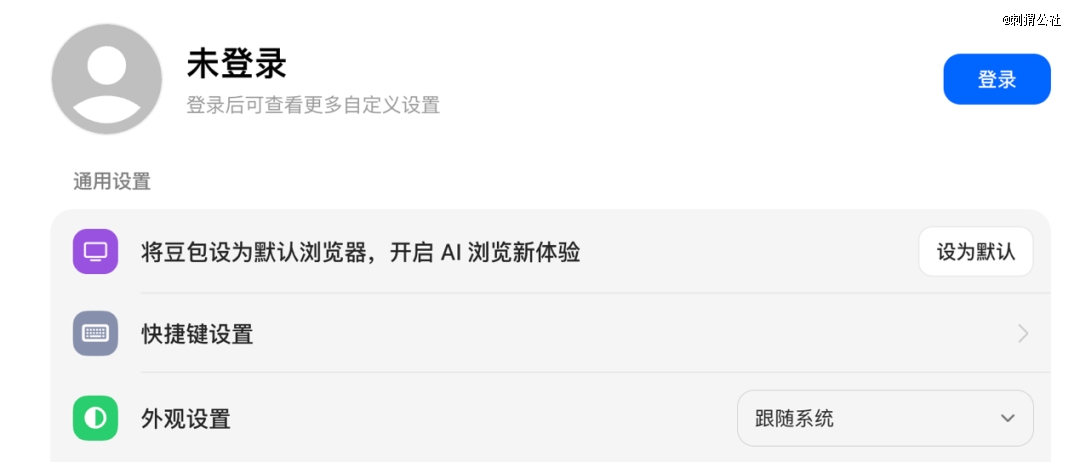Click the green half-circle 外观设置 icon

[96, 418]
